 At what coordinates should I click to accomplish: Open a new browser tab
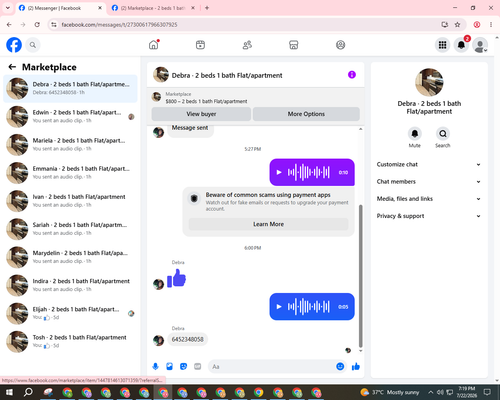point(207,8)
